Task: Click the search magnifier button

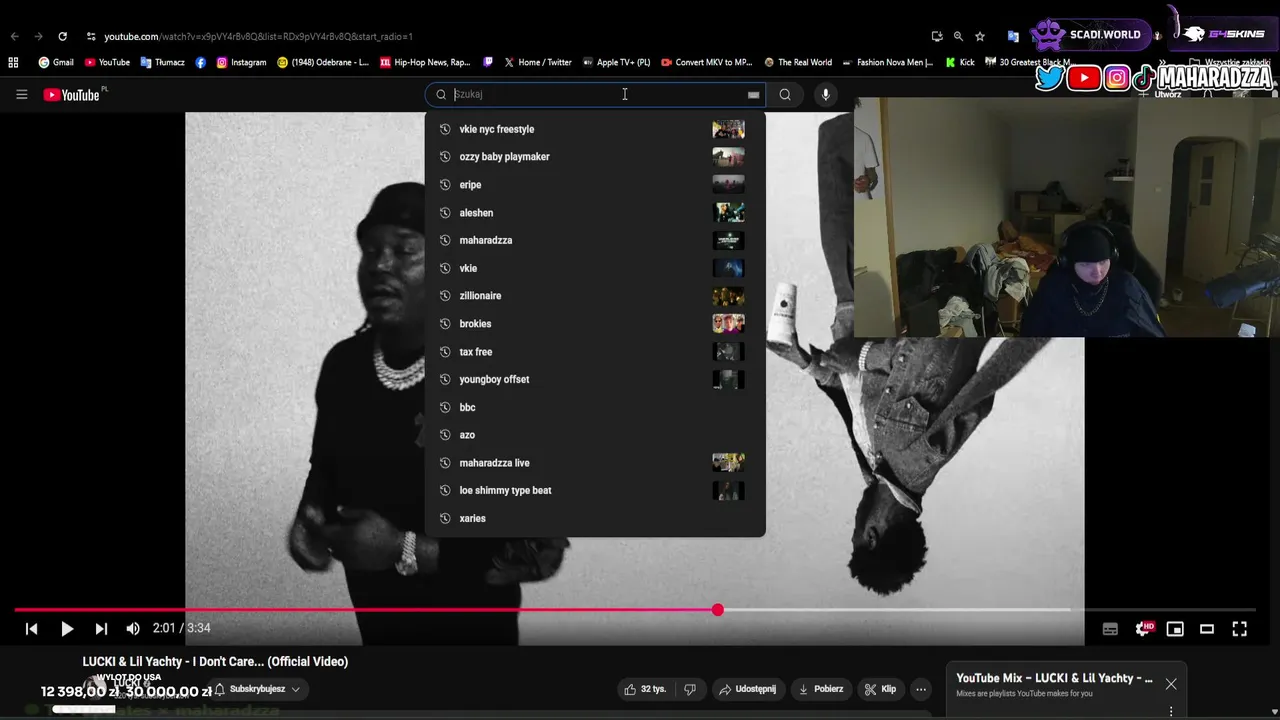Action: point(785,95)
